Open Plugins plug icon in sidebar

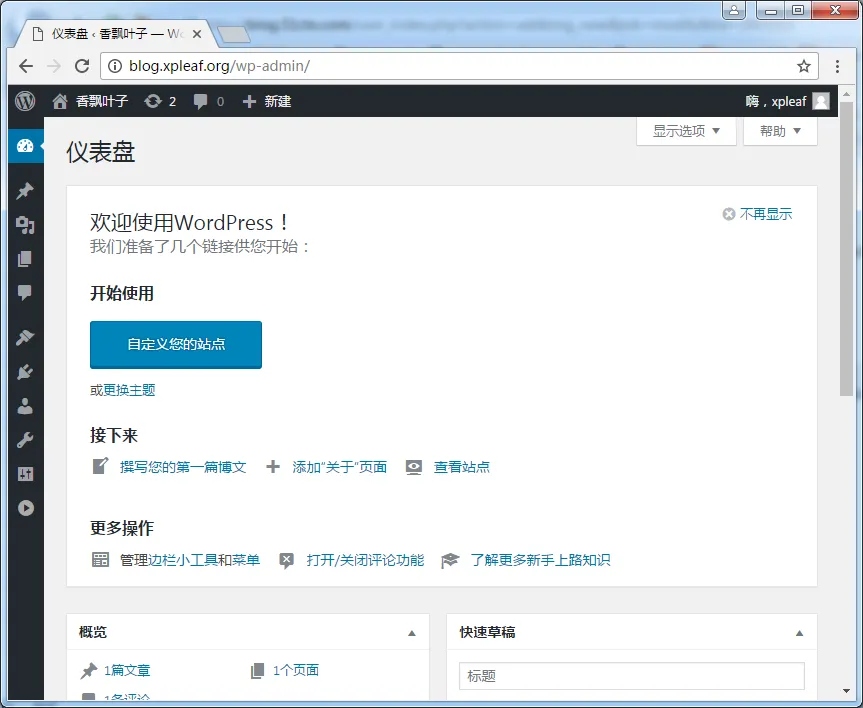tap(25, 372)
